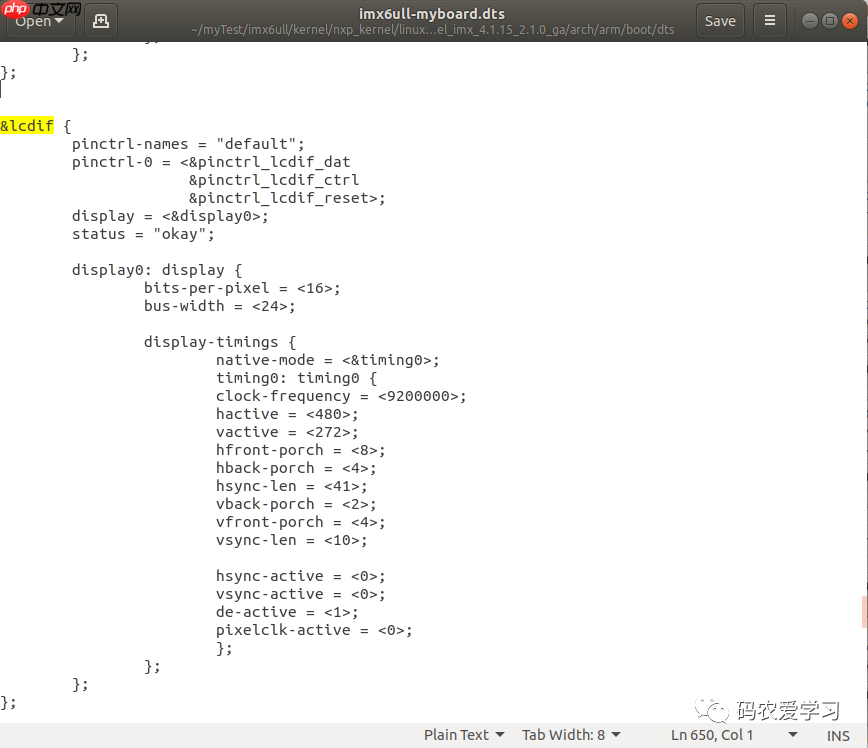Open the Tab Width: 8 dropdown
This screenshot has width=868, height=748.
[x=571, y=735]
